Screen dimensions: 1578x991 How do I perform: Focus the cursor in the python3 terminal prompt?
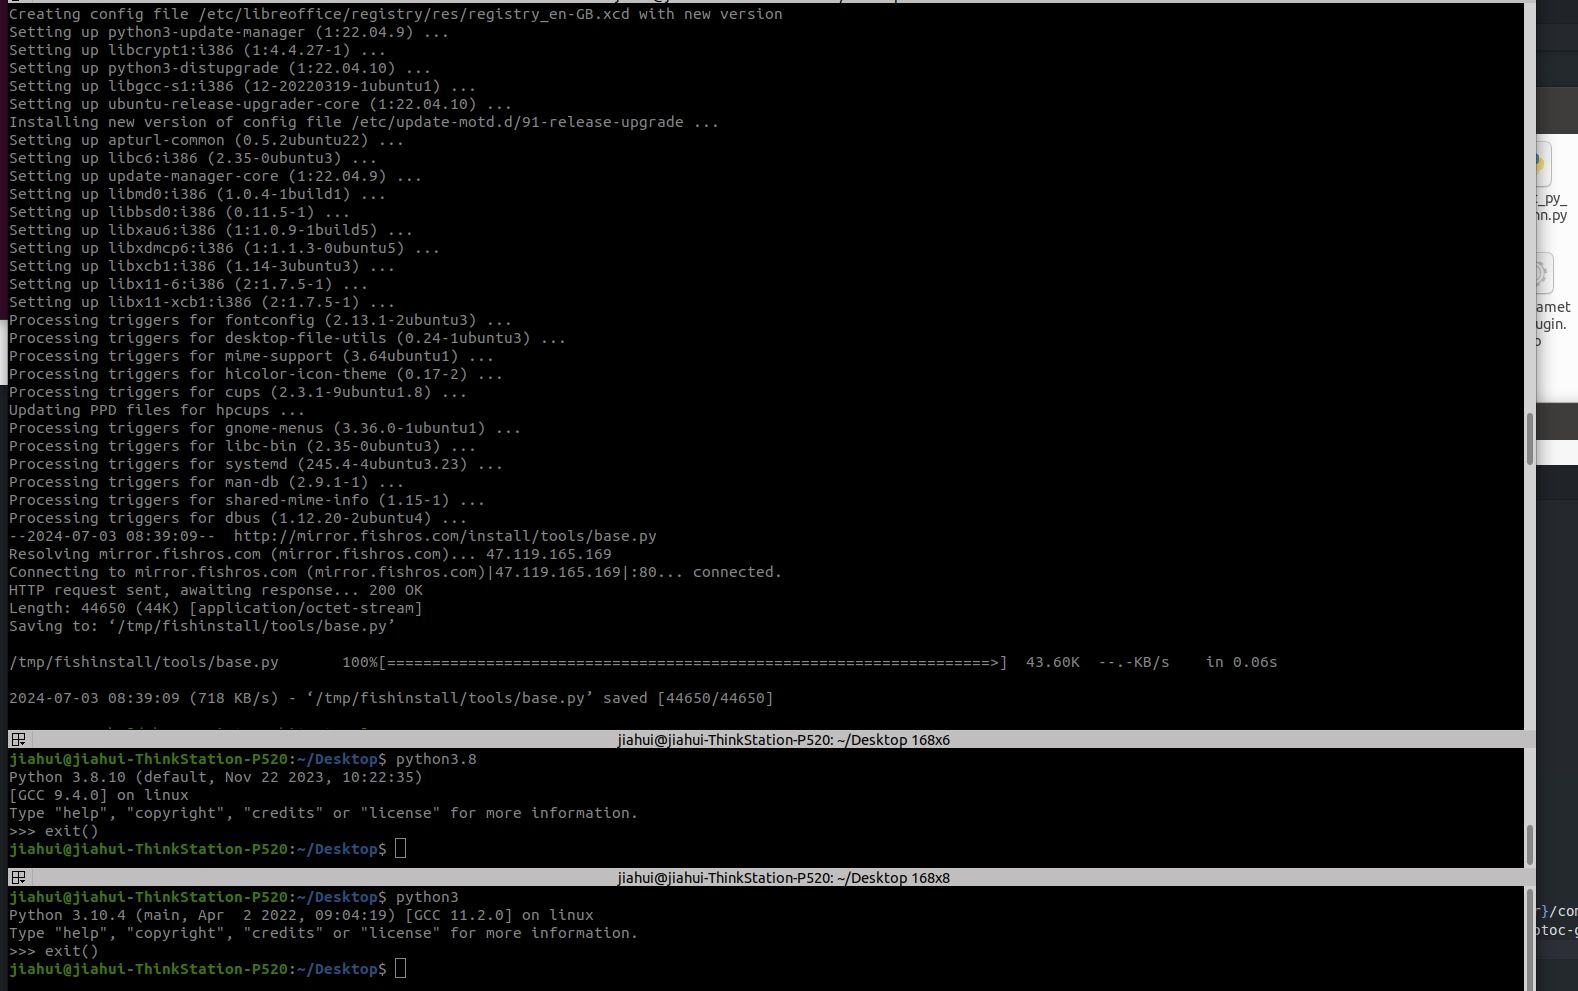[x=401, y=969]
